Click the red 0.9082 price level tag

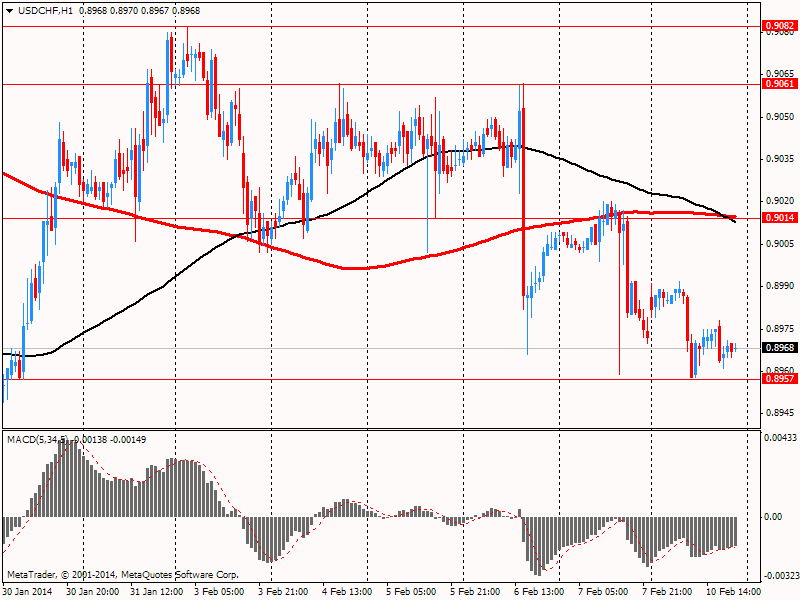780,26
